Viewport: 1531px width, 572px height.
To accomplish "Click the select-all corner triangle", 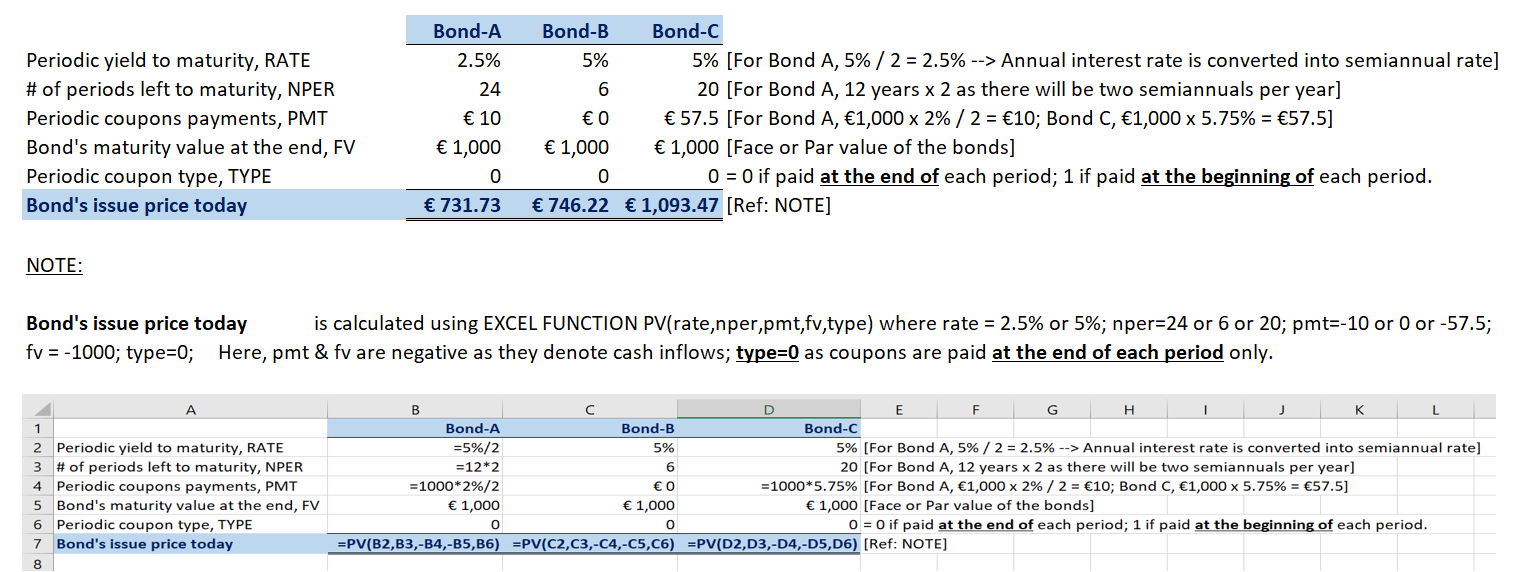I will (x=38, y=409).
